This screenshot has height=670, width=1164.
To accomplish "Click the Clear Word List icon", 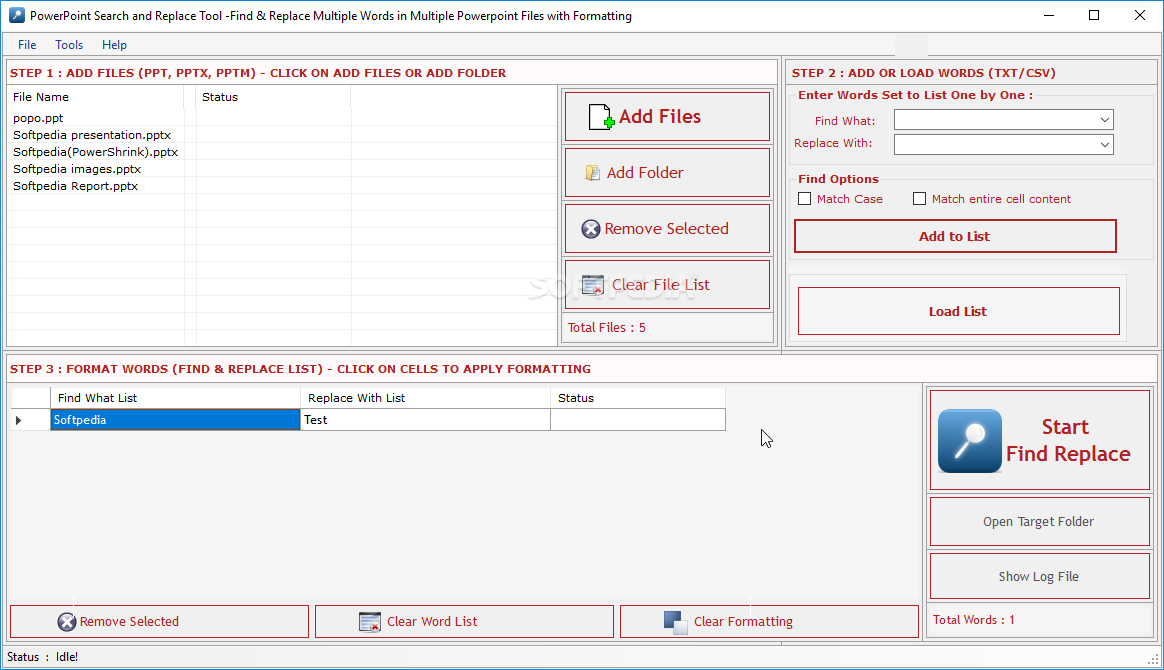I will (x=370, y=622).
